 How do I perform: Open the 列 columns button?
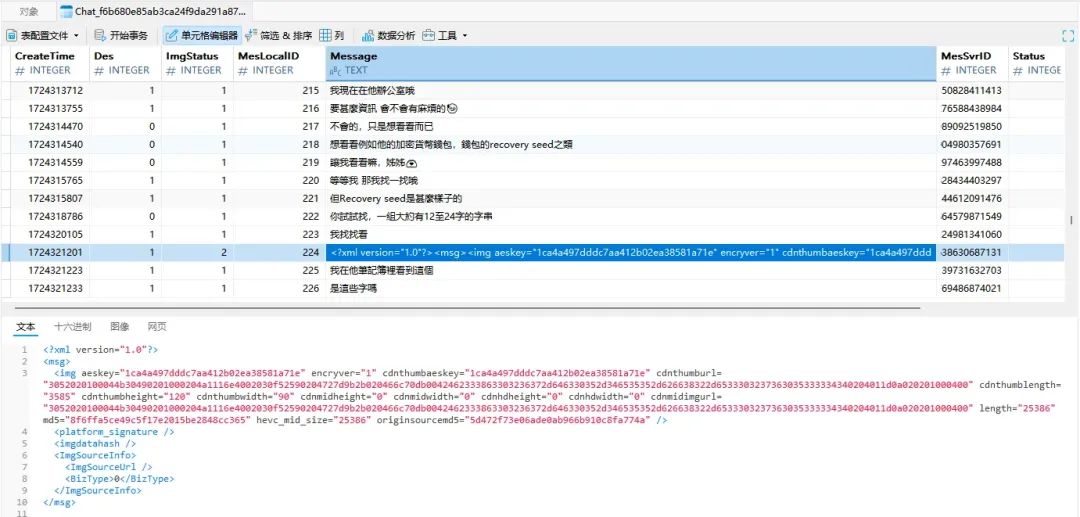pyautogui.click(x=332, y=35)
